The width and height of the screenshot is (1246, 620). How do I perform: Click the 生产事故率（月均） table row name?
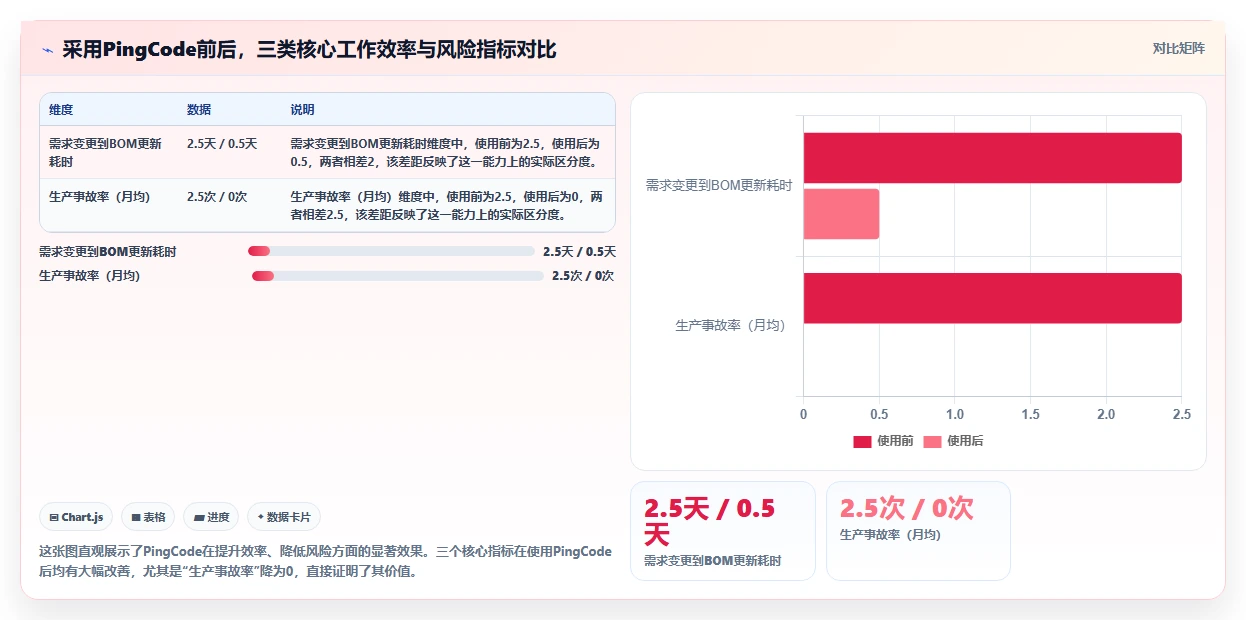click(x=99, y=196)
